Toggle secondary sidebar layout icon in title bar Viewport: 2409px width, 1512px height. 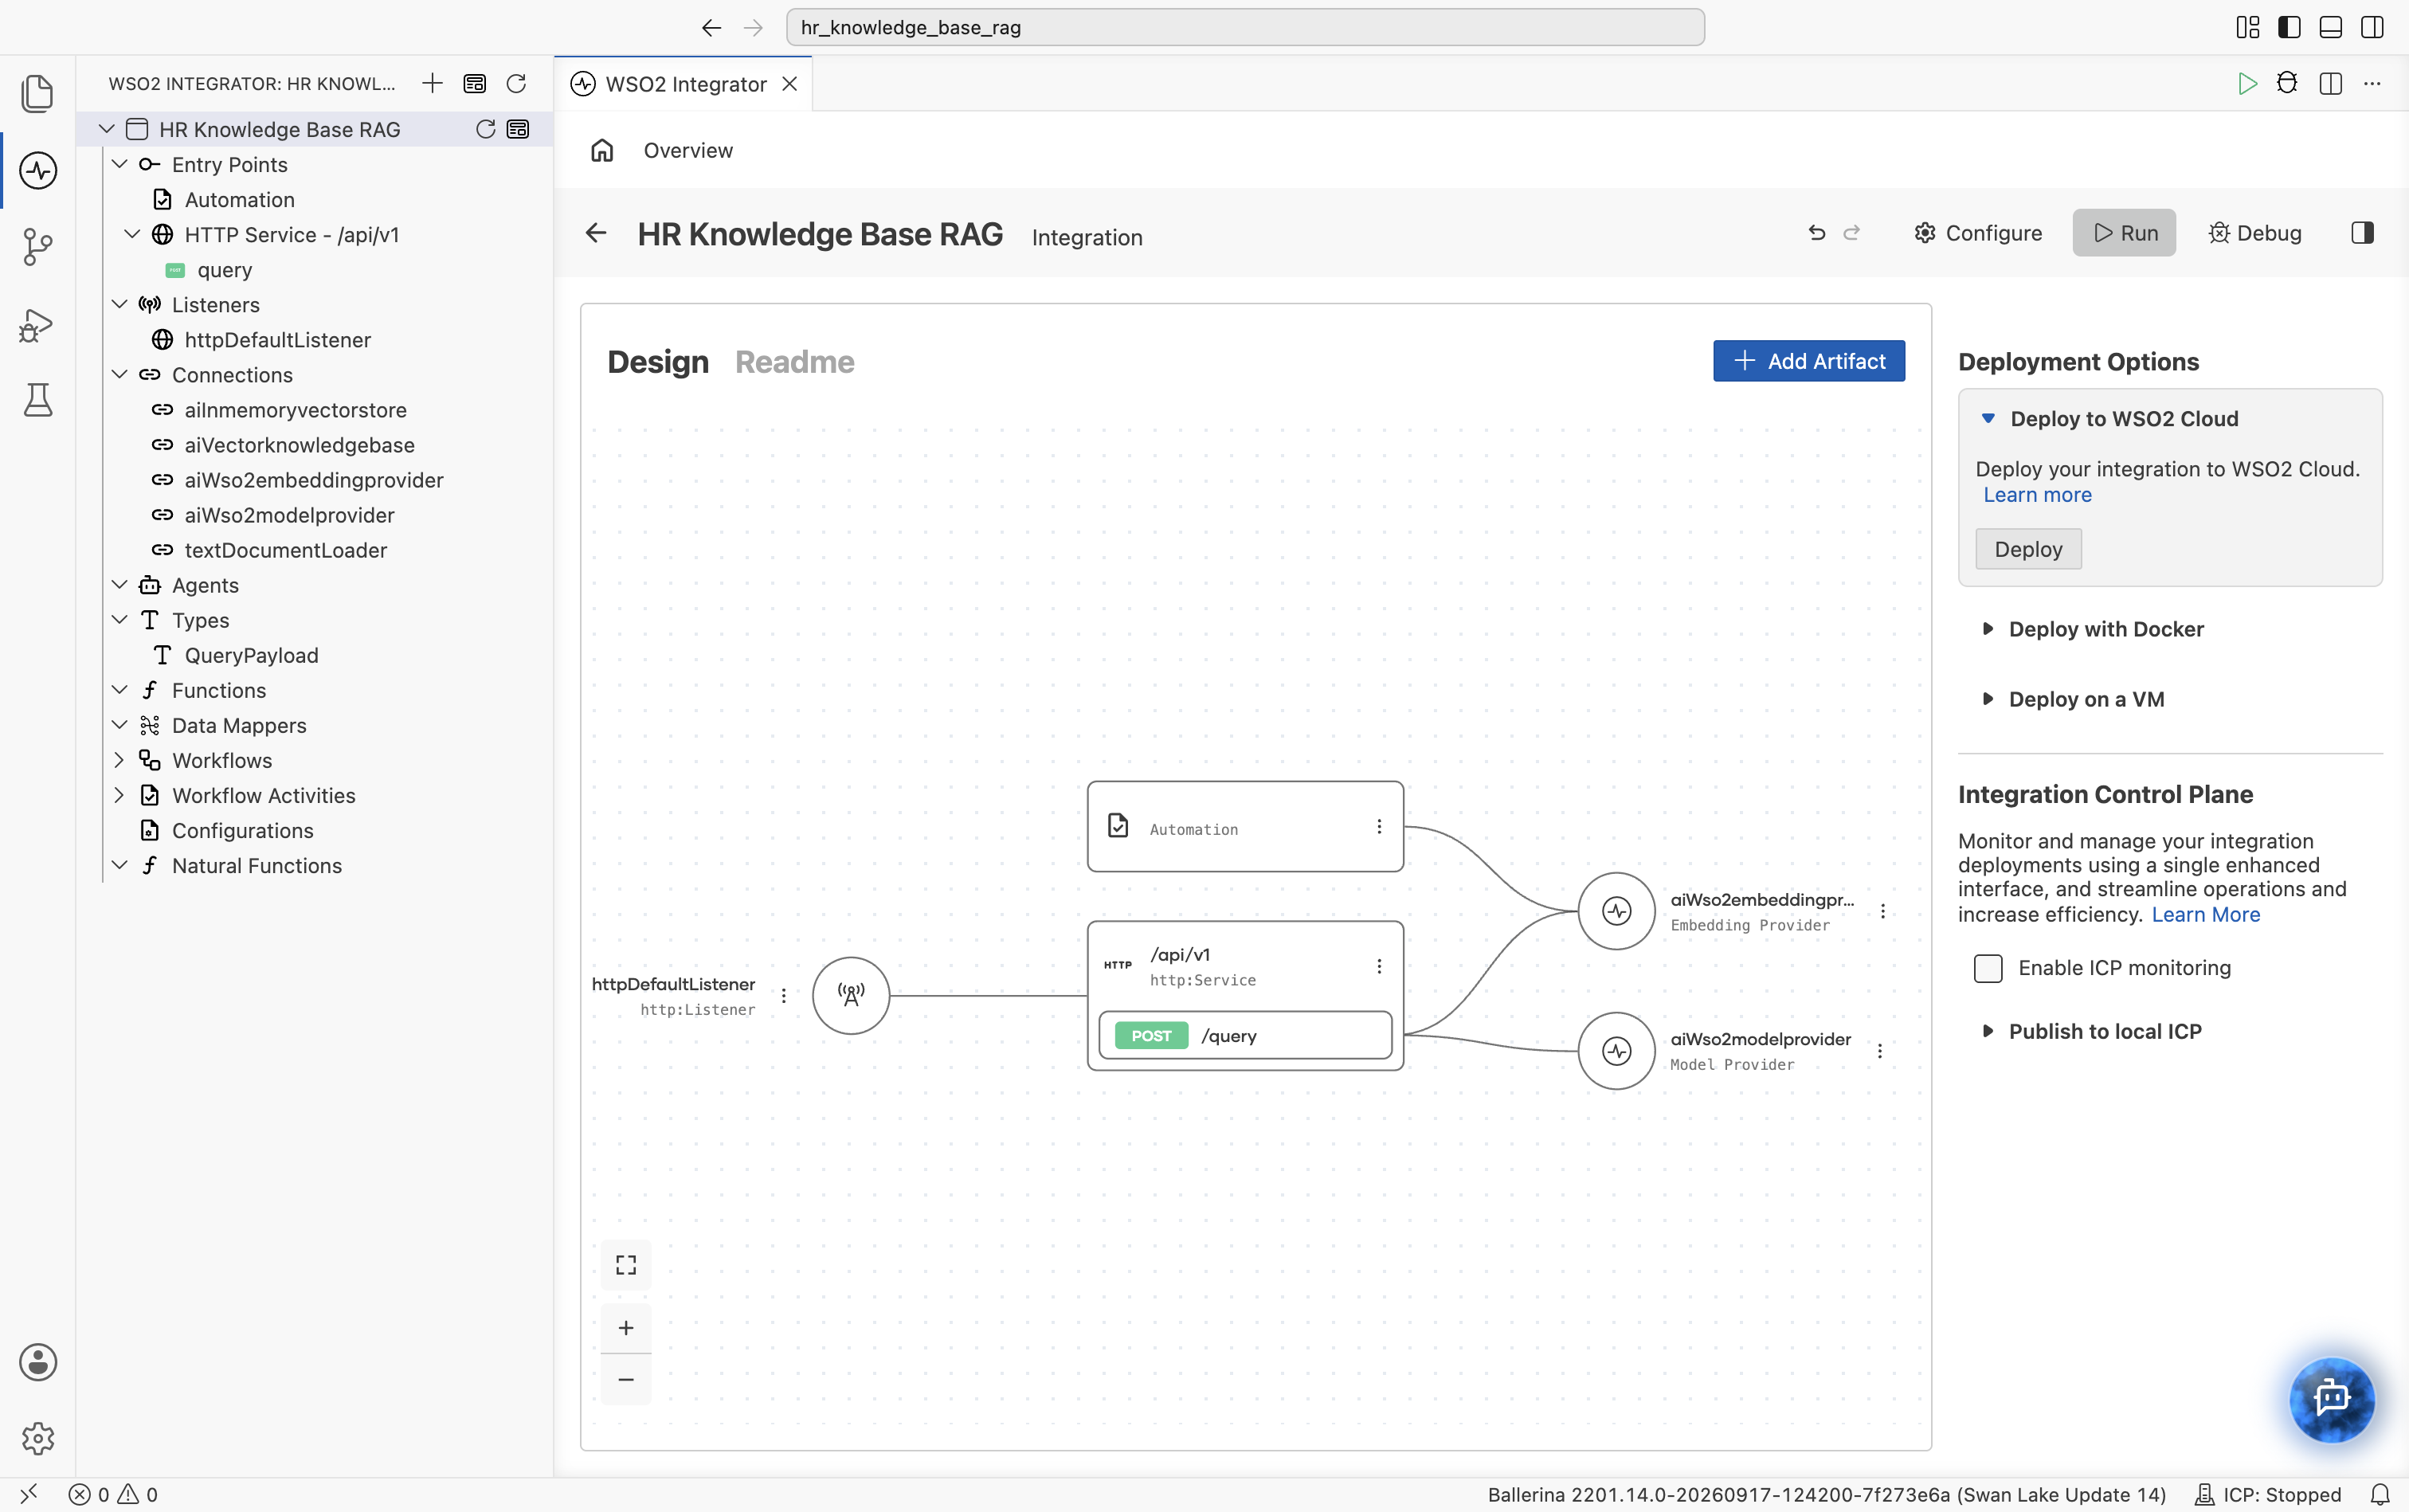click(x=2372, y=27)
